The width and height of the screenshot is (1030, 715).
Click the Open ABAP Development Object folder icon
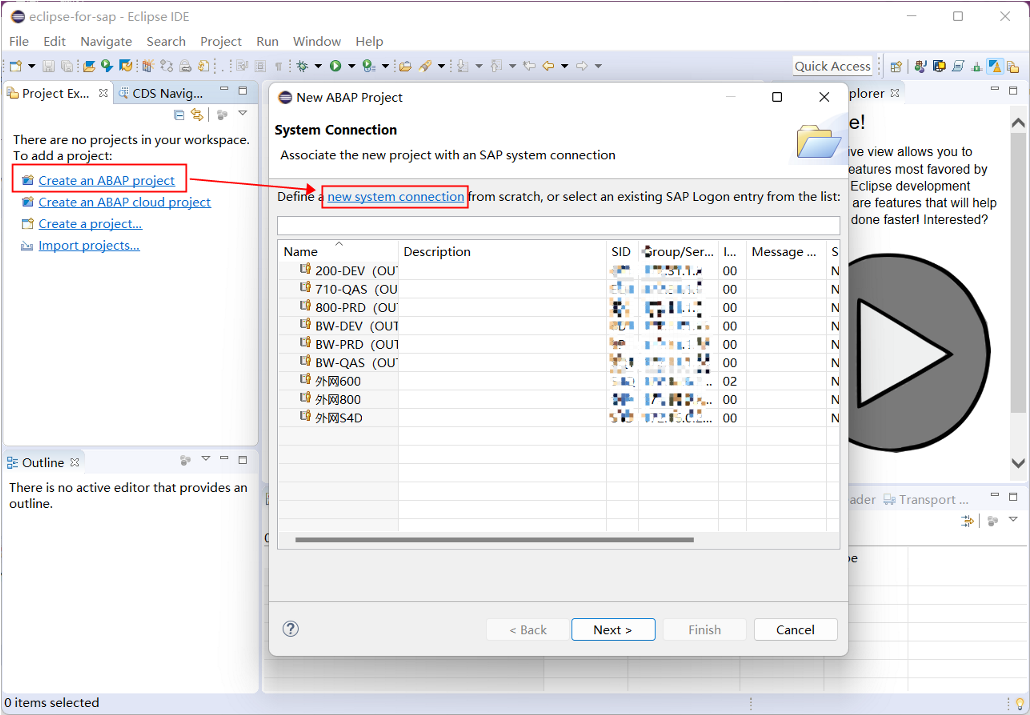pos(89,66)
